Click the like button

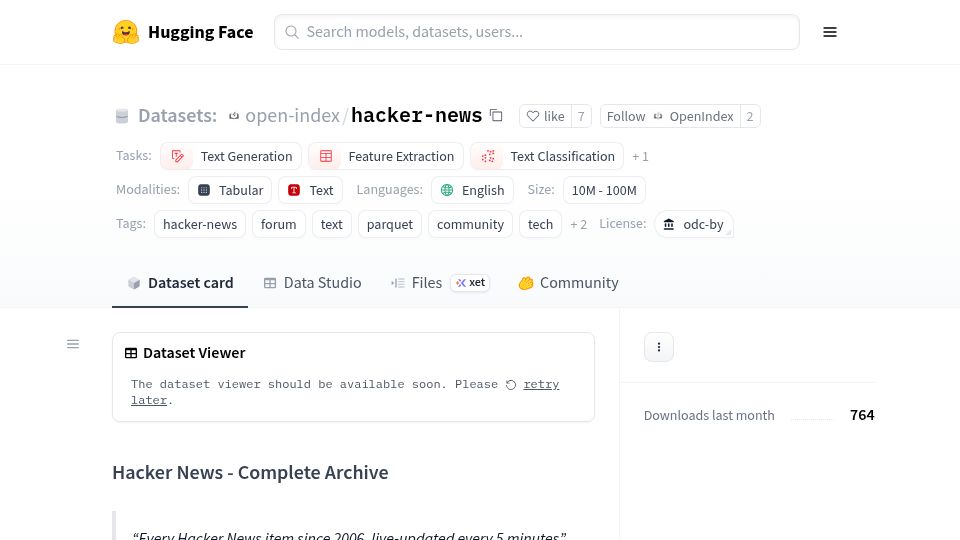tap(546, 116)
